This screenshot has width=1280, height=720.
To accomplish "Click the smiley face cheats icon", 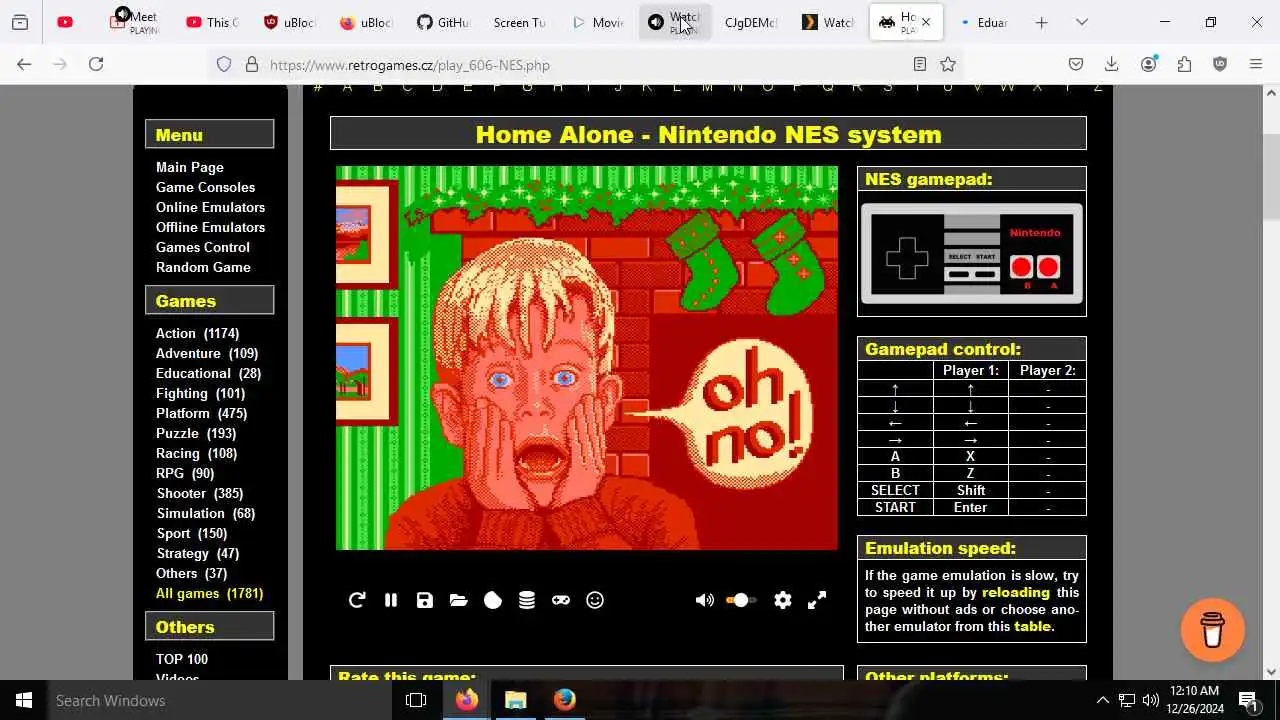I will [595, 600].
